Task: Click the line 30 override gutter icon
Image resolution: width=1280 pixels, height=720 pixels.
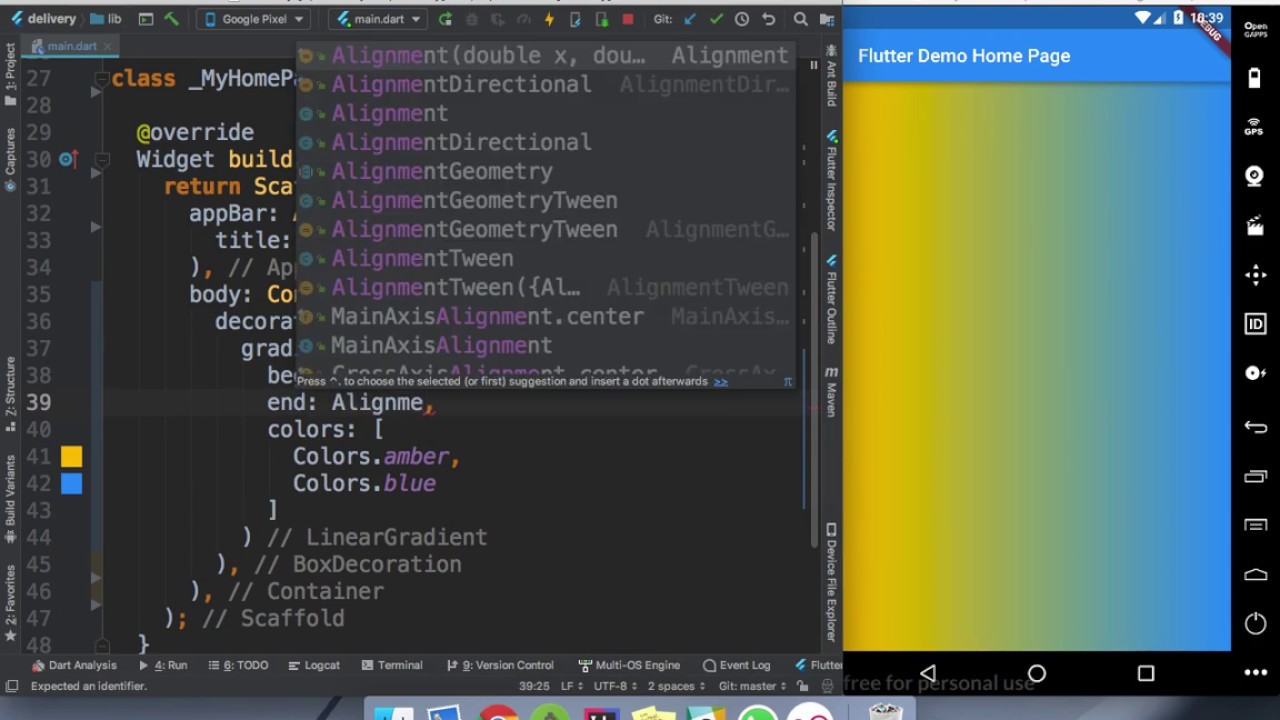Action: click(x=67, y=159)
